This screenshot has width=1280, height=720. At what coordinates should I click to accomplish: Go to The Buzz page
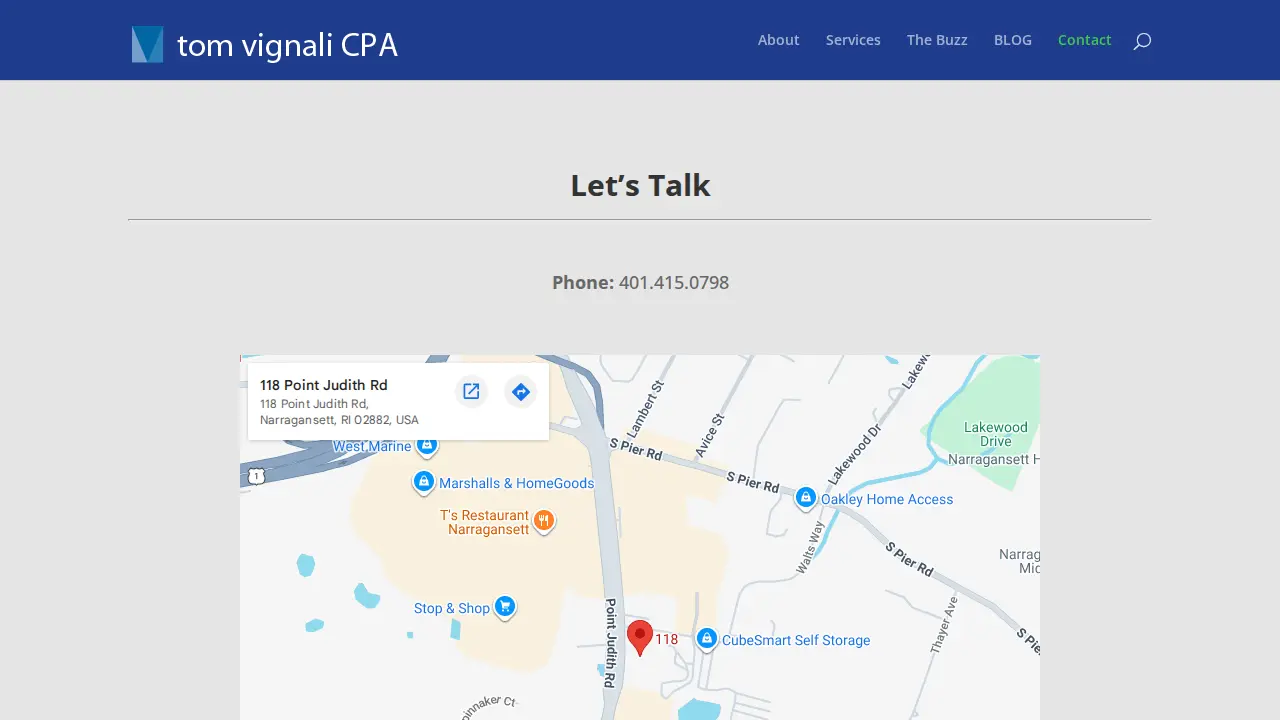point(937,40)
